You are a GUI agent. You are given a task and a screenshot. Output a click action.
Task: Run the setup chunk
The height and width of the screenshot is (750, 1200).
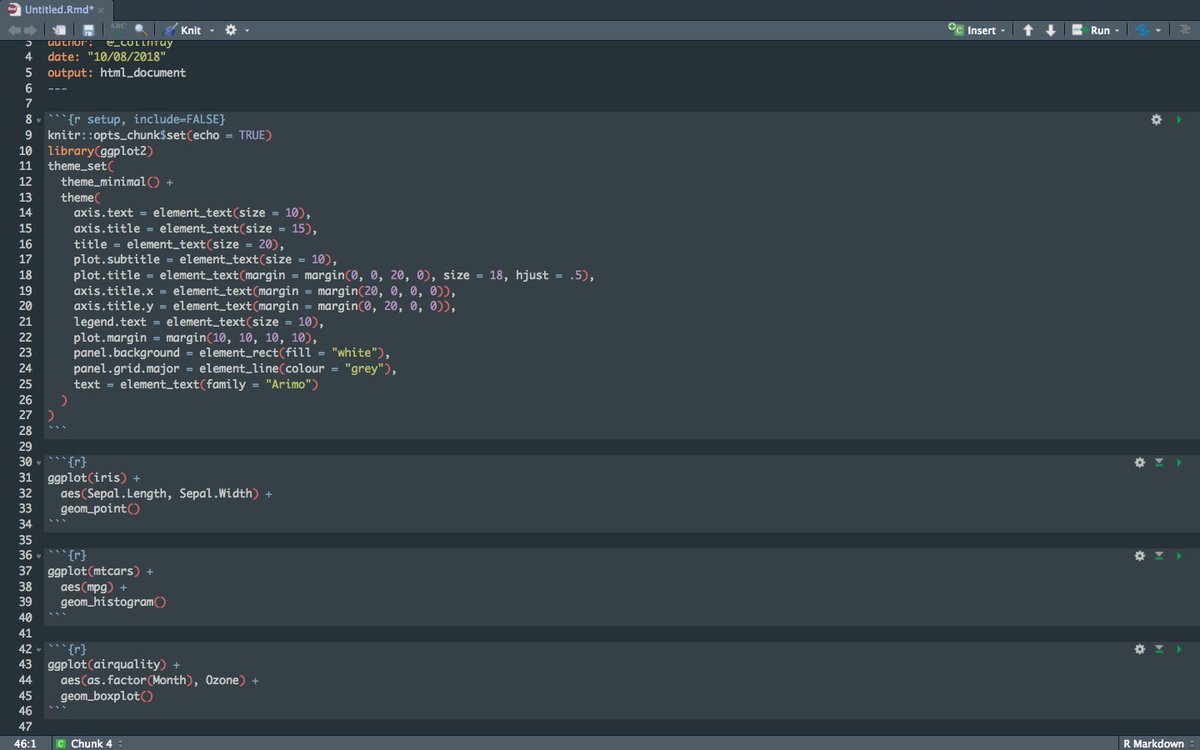tap(1180, 119)
